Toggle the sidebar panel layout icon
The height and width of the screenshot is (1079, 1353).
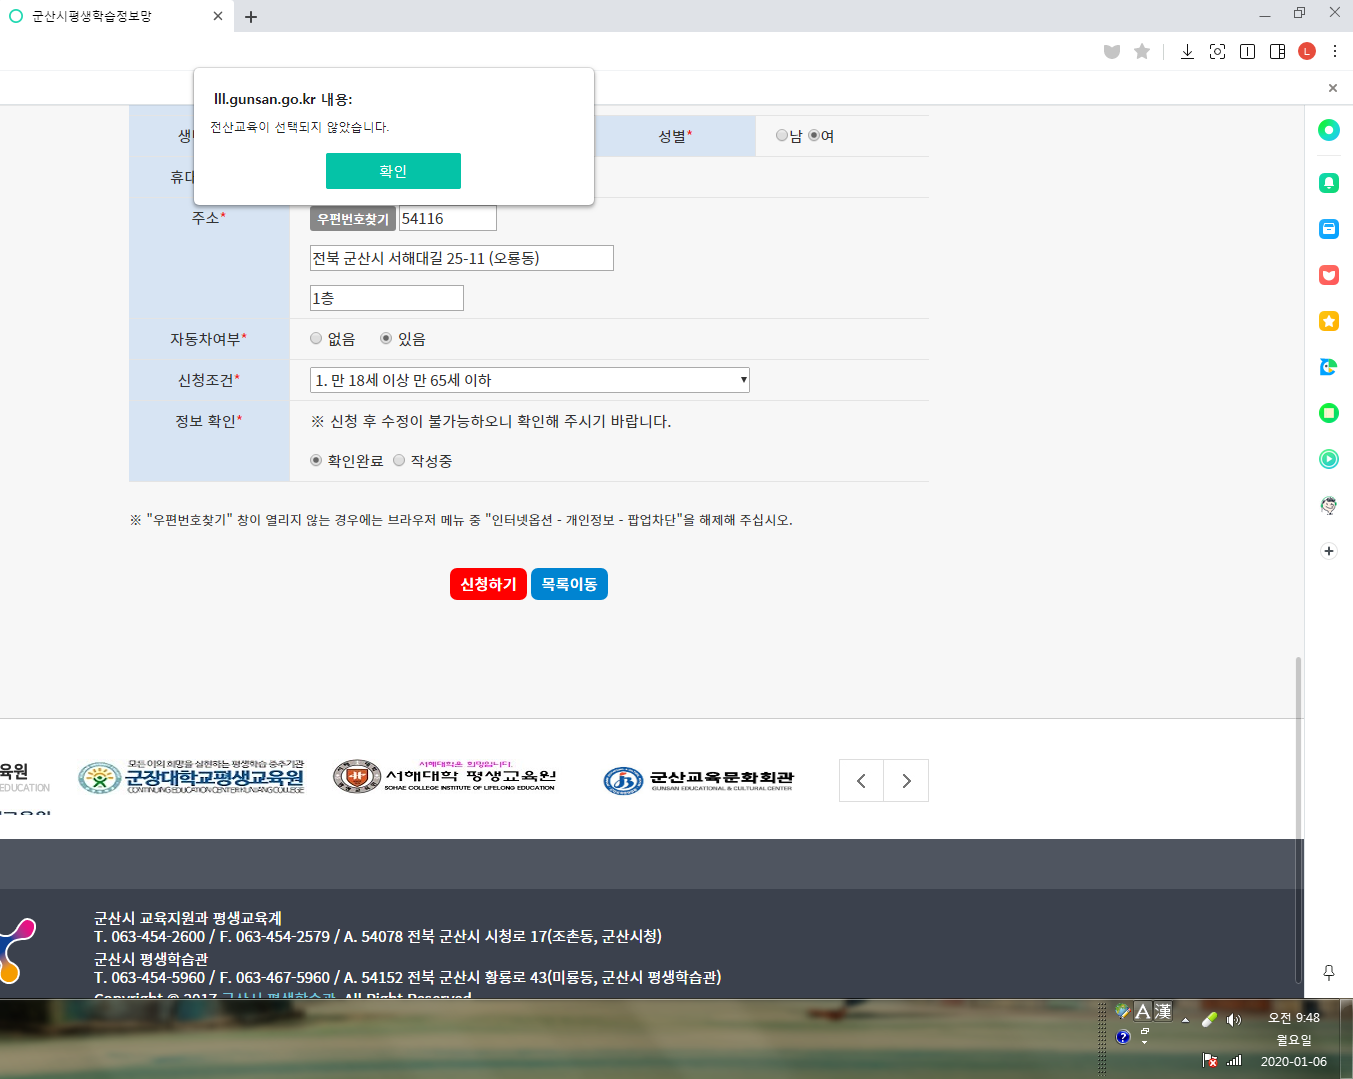point(1277,52)
